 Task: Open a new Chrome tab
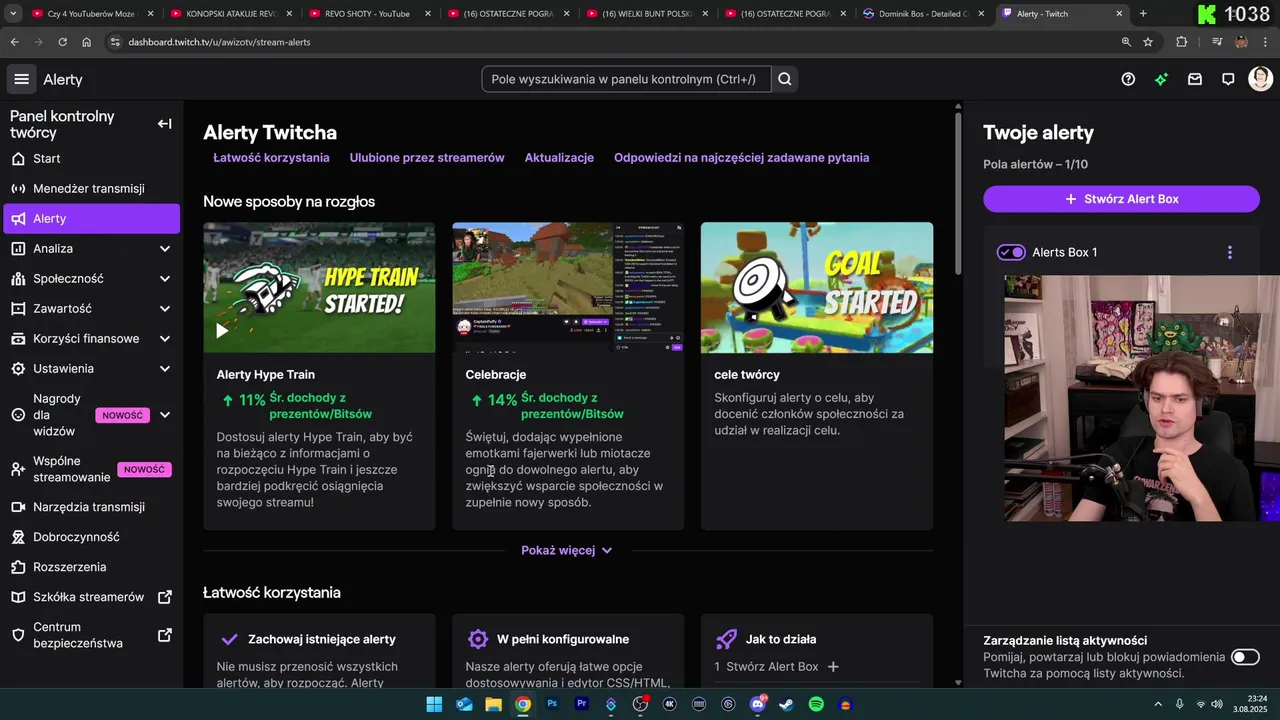point(1143,14)
